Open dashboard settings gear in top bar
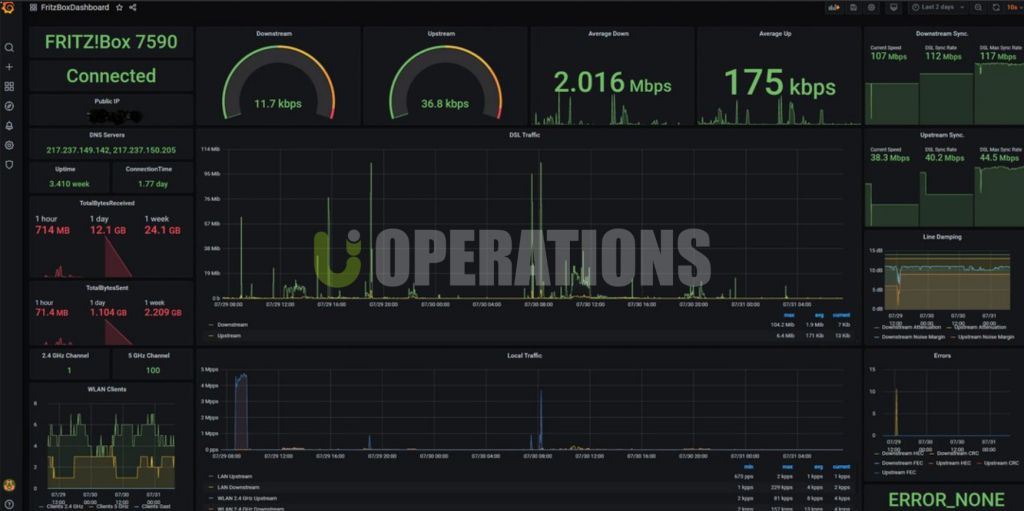The width and height of the screenshot is (1024, 511). point(871,8)
